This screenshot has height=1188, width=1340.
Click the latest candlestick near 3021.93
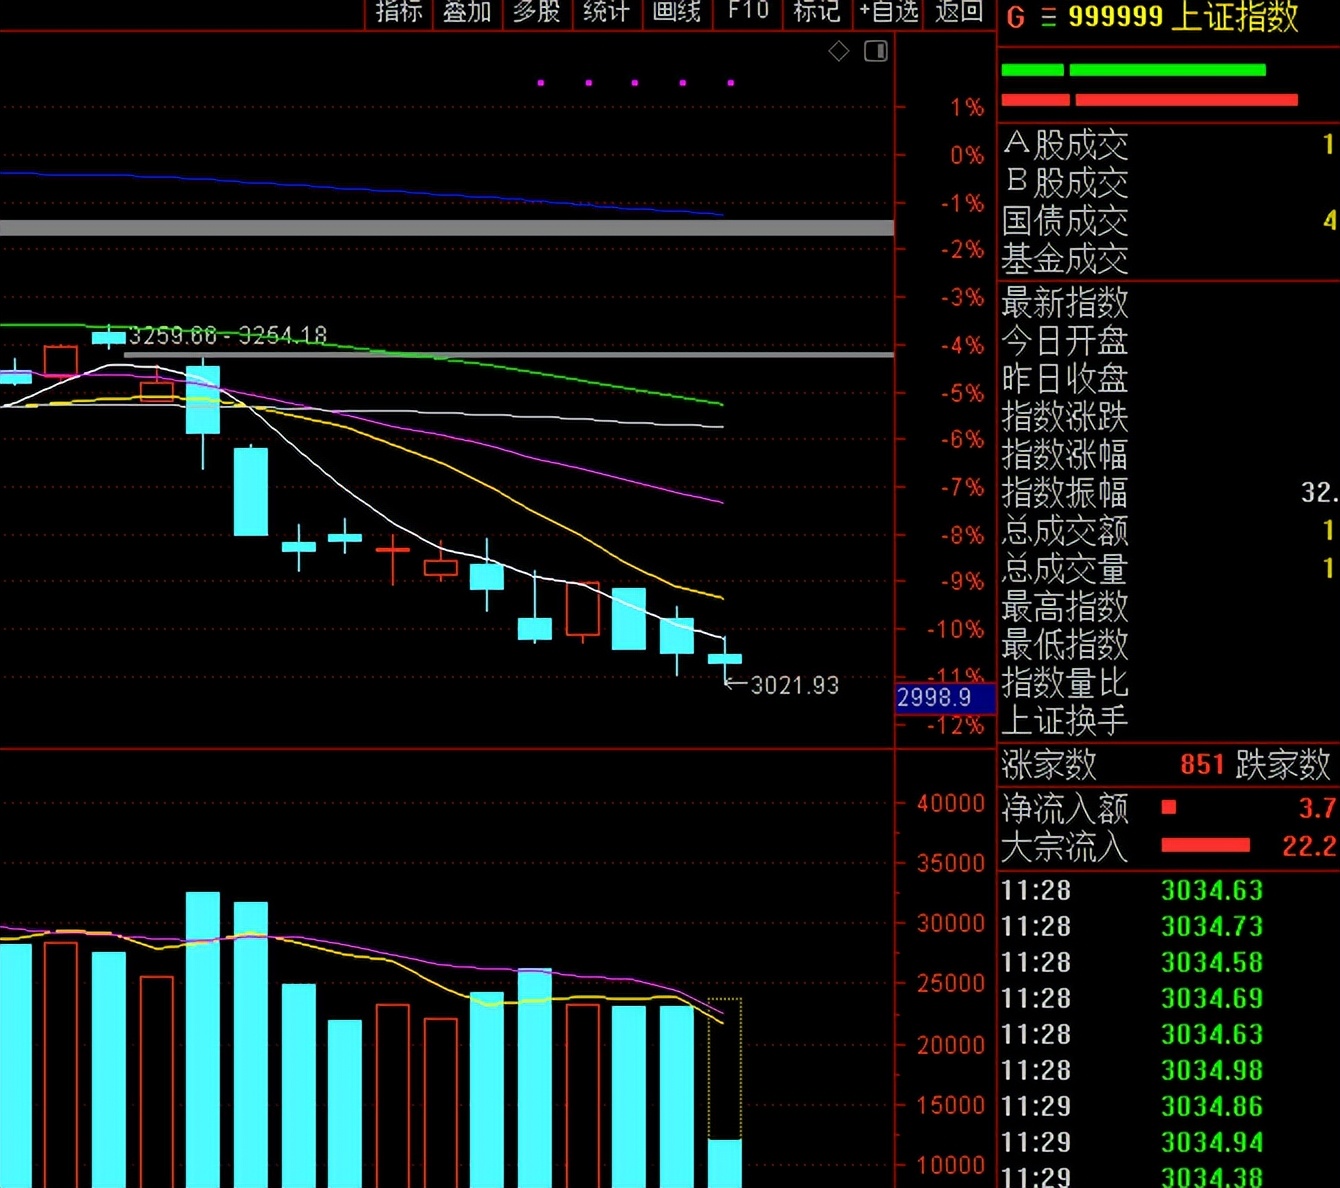(725, 658)
